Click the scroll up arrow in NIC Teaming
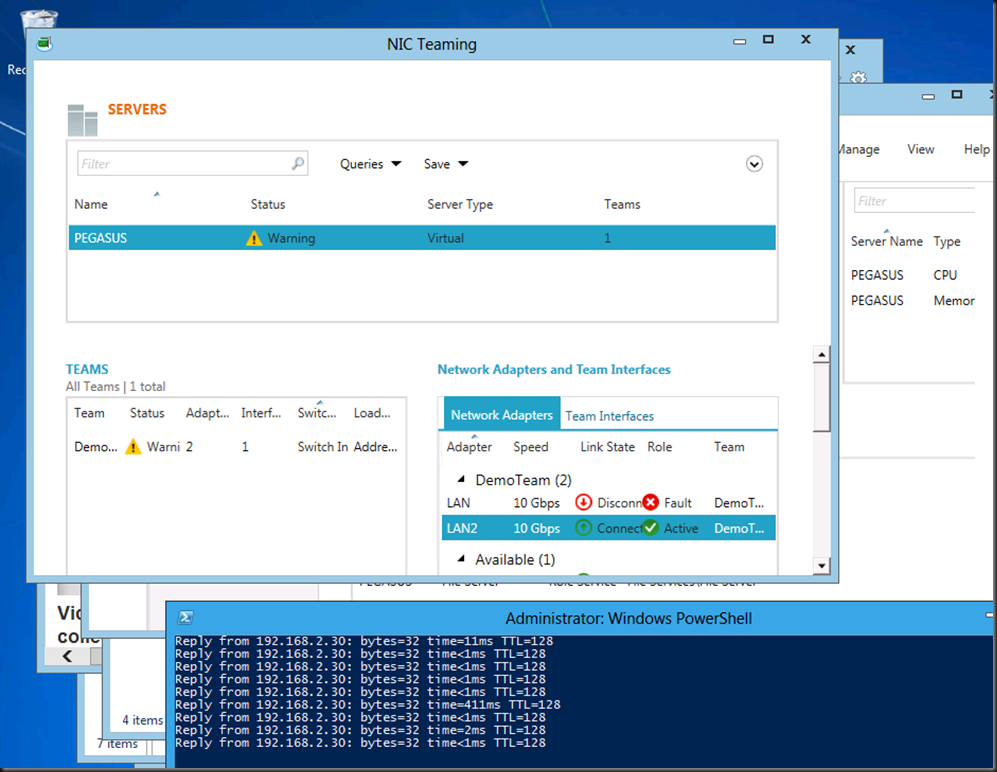 click(x=822, y=354)
